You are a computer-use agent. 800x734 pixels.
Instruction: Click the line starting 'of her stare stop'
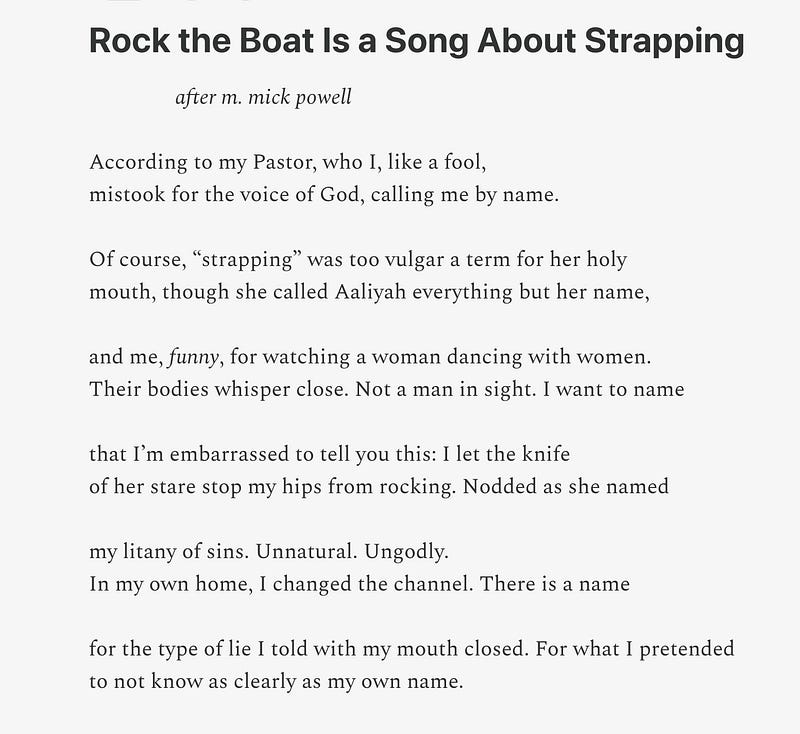pyautogui.click(x=379, y=487)
